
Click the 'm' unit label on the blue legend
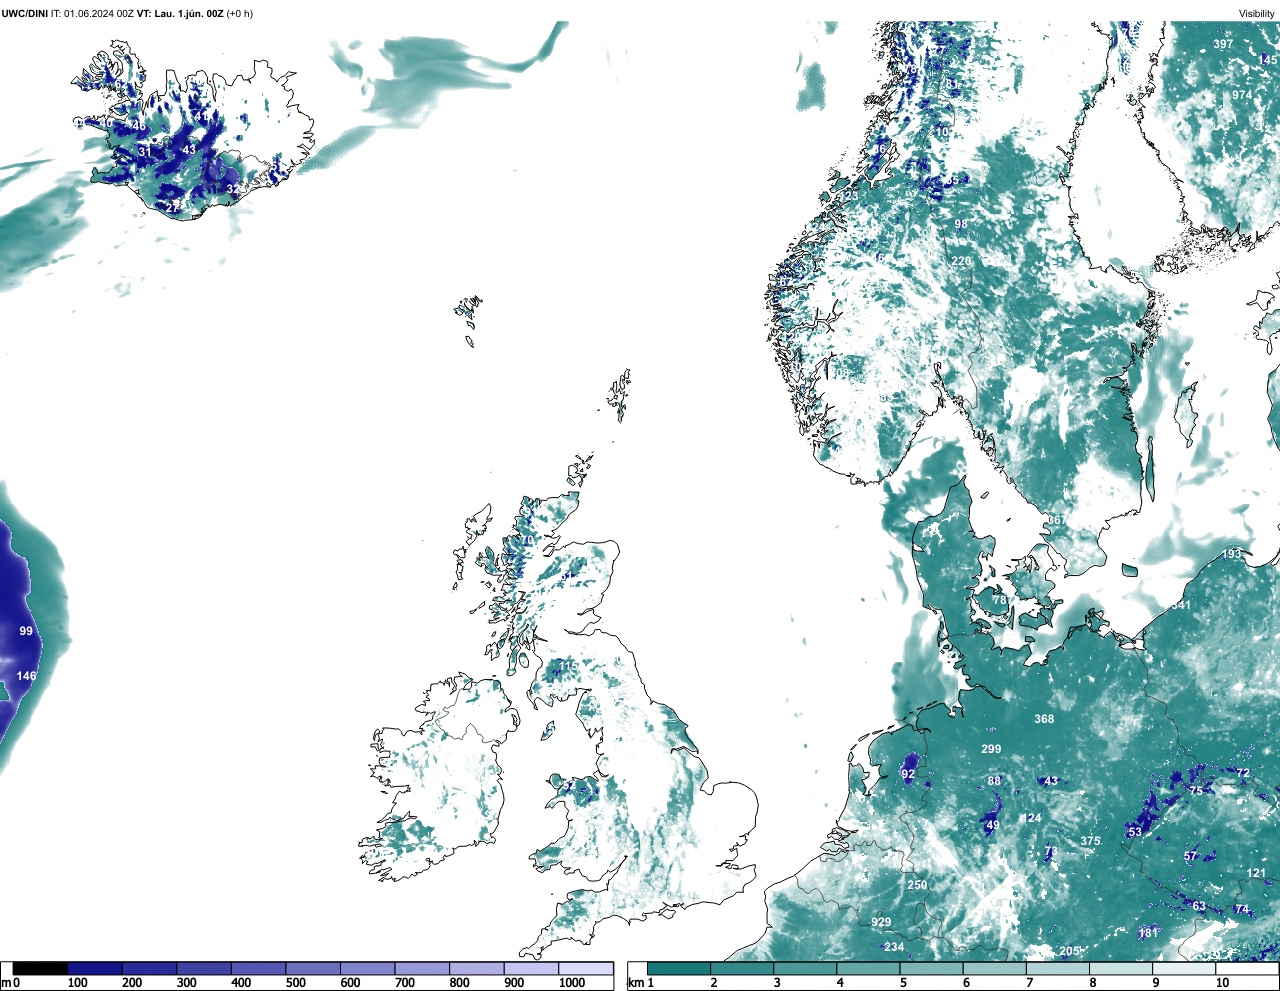pyautogui.click(x=5, y=983)
